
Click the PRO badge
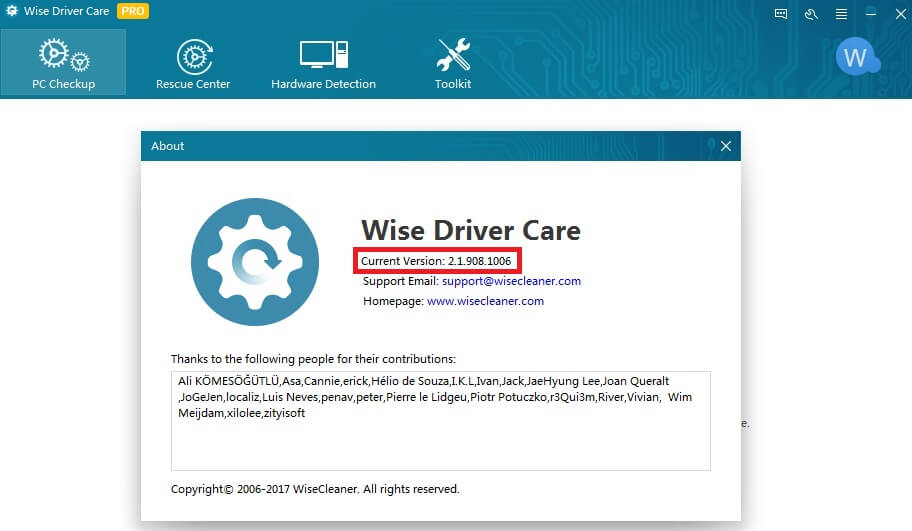tap(133, 11)
